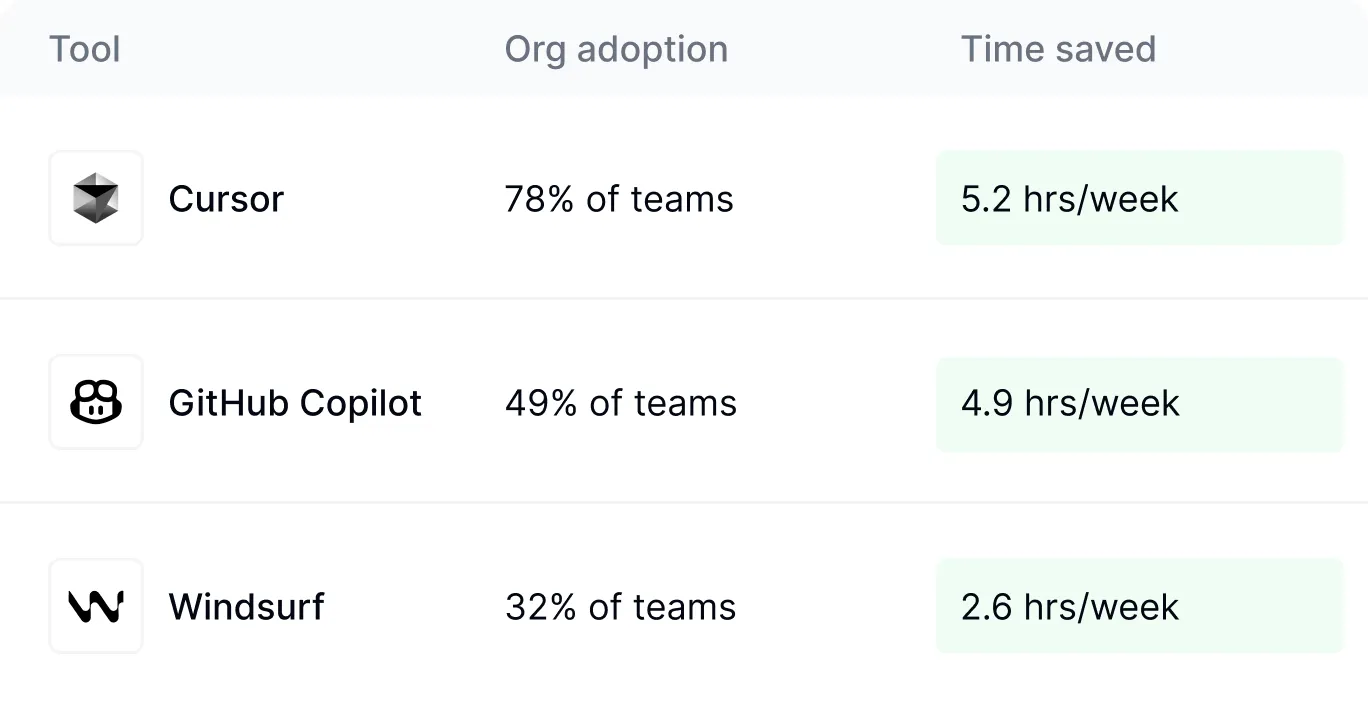Image resolution: width=1368 pixels, height=708 pixels.
Task: Click the 32% of teams adoption value
Action: click(620, 607)
